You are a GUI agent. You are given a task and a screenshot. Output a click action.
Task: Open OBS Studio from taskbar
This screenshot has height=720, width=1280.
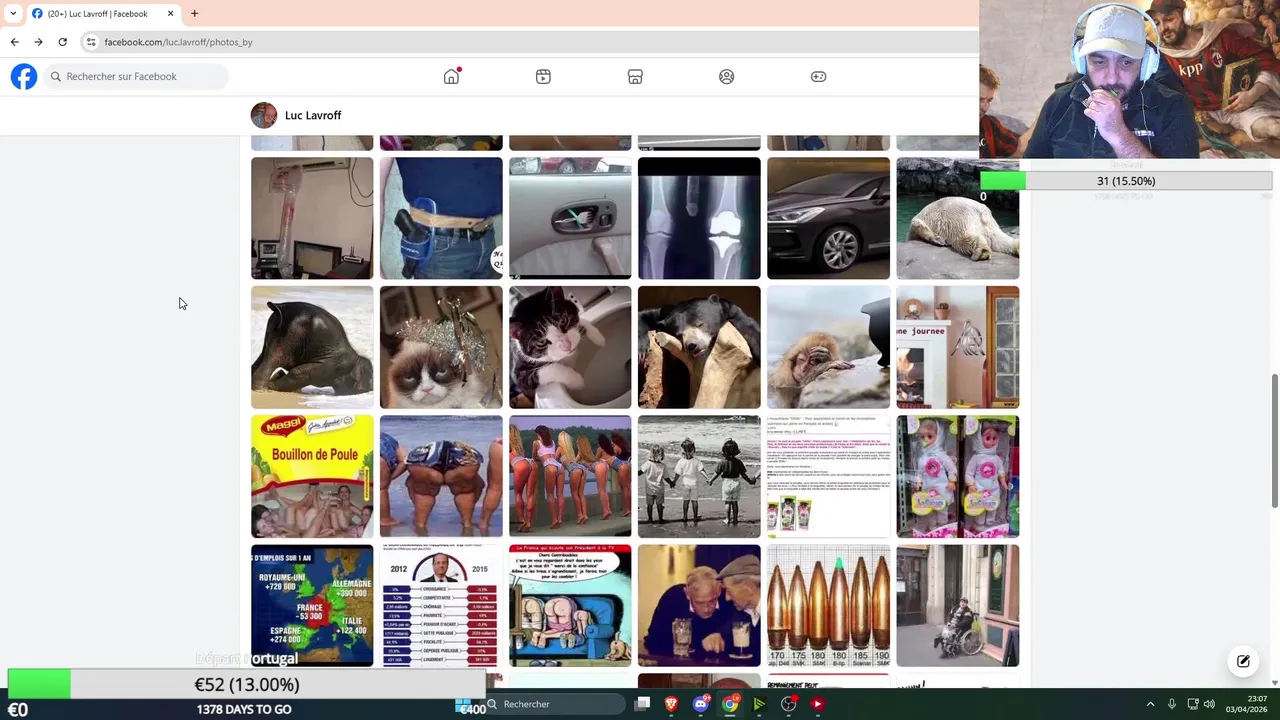click(788, 704)
